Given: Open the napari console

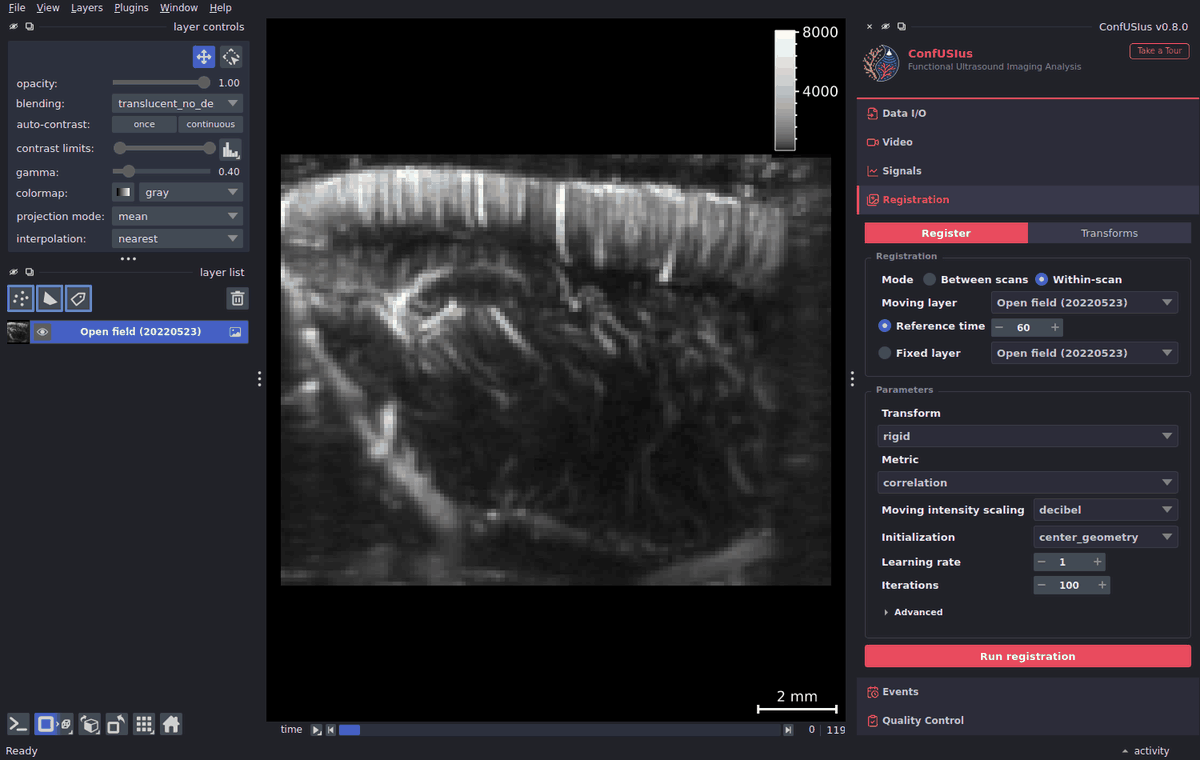Looking at the screenshot, I should point(18,724).
